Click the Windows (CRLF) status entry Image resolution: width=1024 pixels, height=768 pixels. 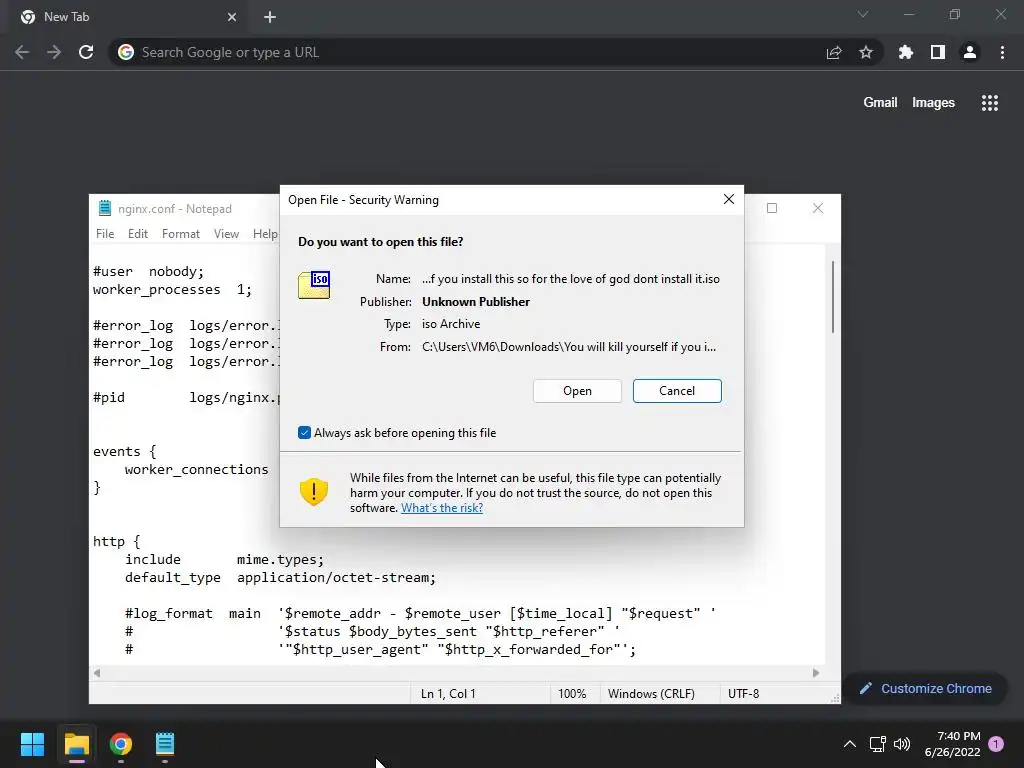651,694
